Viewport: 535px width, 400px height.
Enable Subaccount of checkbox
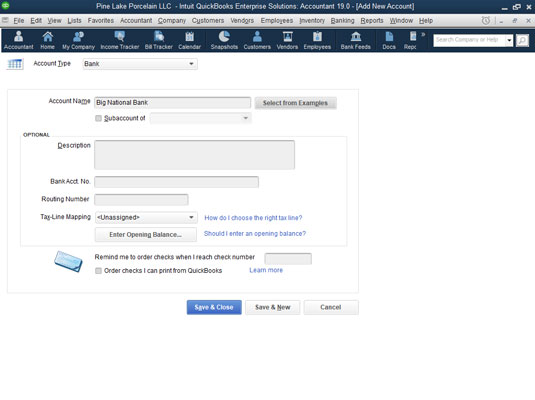tap(98, 118)
